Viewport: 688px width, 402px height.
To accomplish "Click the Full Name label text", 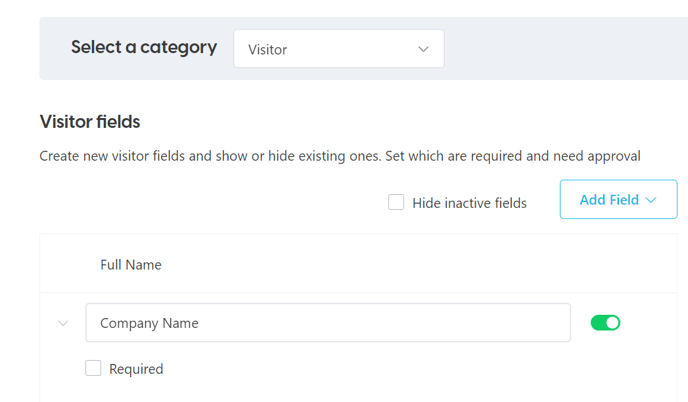I will (x=131, y=265).
